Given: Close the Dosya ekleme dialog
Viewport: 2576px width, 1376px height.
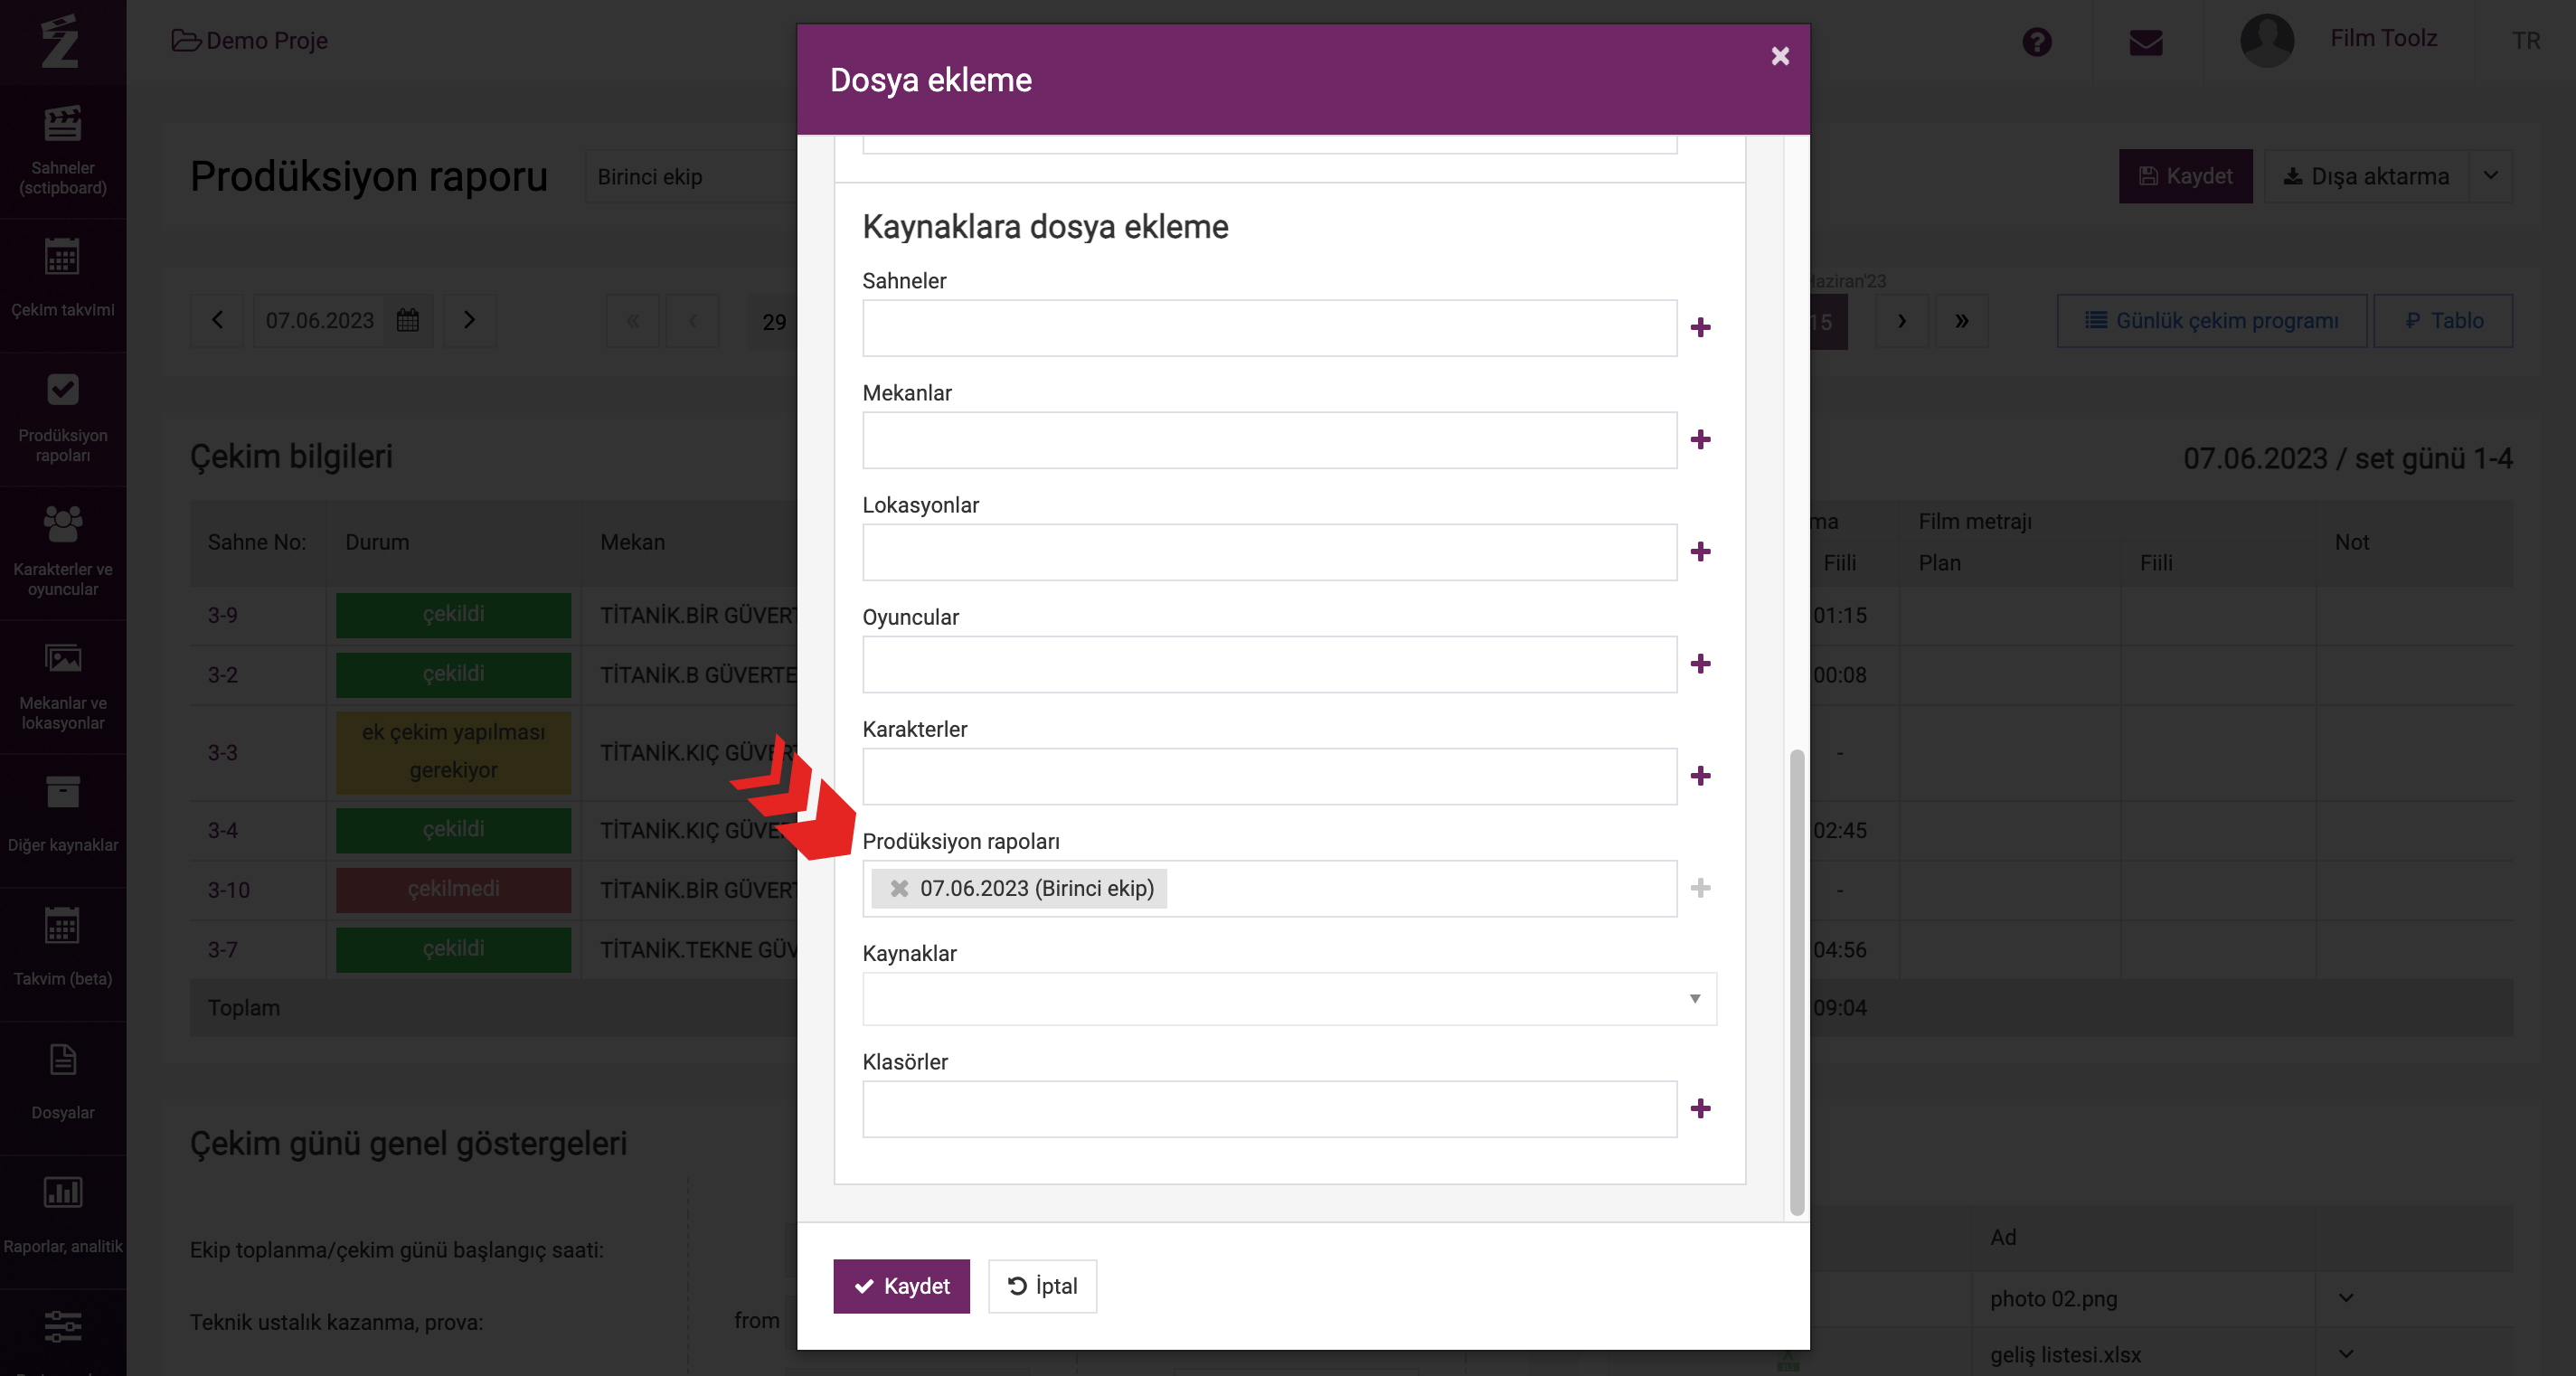Looking at the screenshot, I should click(x=1779, y=56).
